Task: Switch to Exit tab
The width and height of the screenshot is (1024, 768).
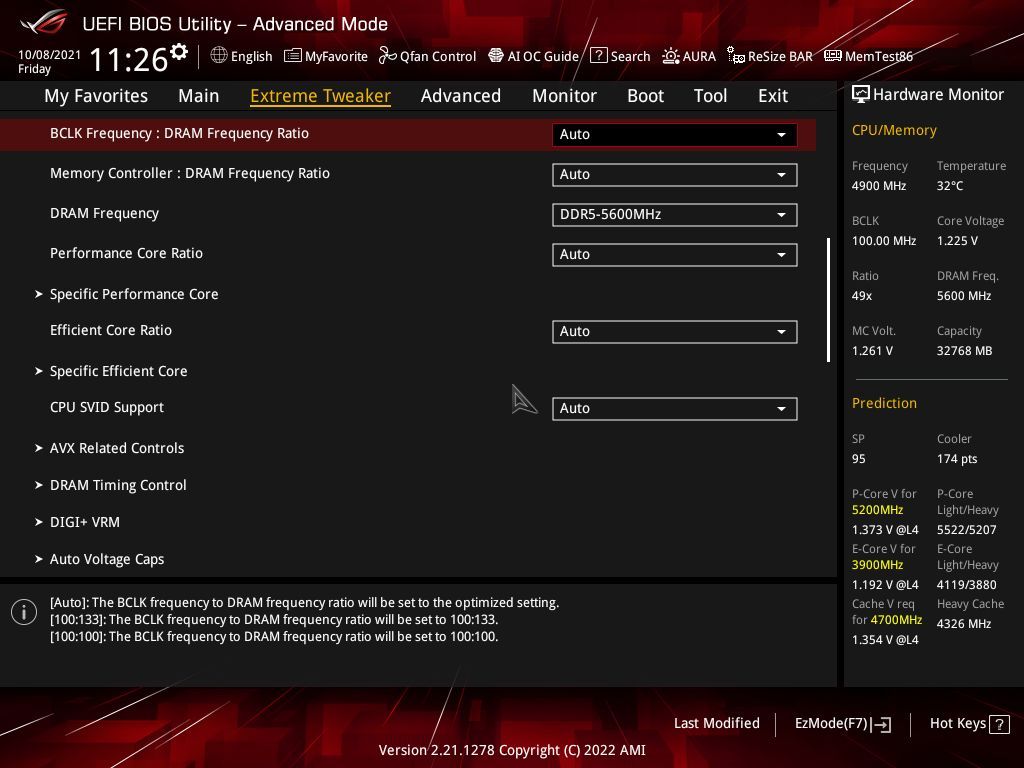Action: [x=773, y=96]
